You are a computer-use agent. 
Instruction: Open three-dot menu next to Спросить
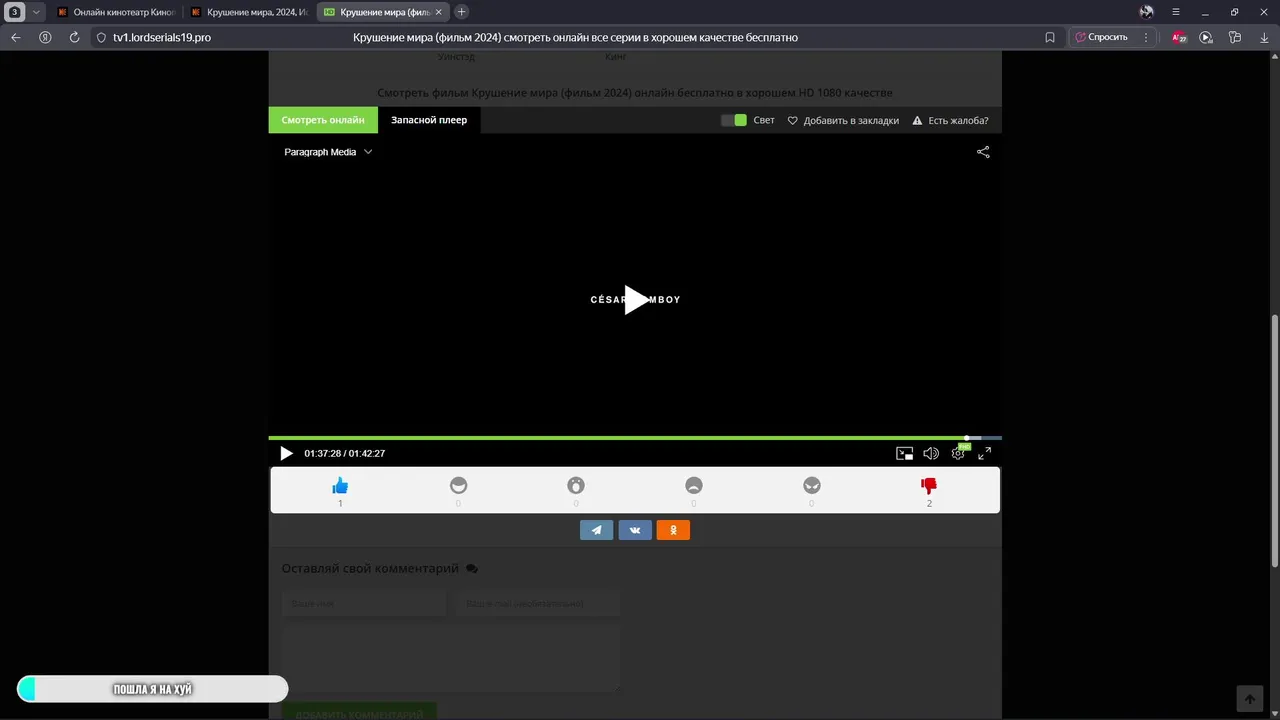coord(1146,37)
